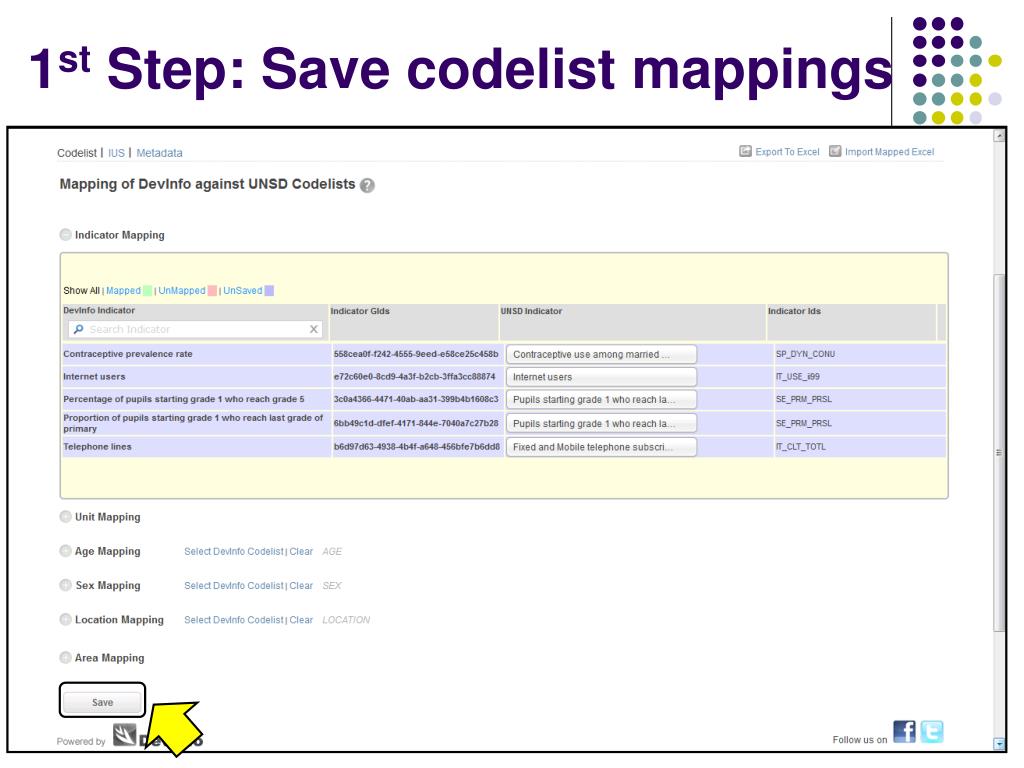
Task: Filter by the UnSaved link
Action: (x=242, y=291)
